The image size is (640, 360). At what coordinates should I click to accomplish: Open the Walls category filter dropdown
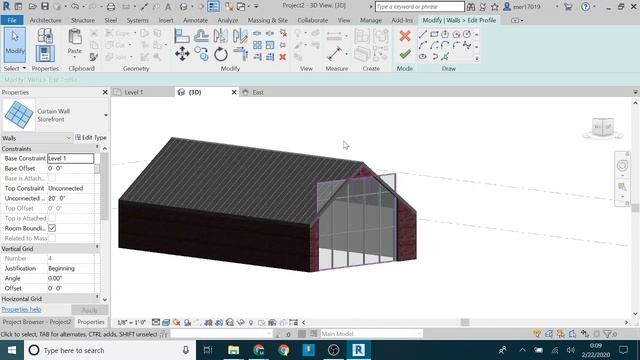[x=68, y=138]
